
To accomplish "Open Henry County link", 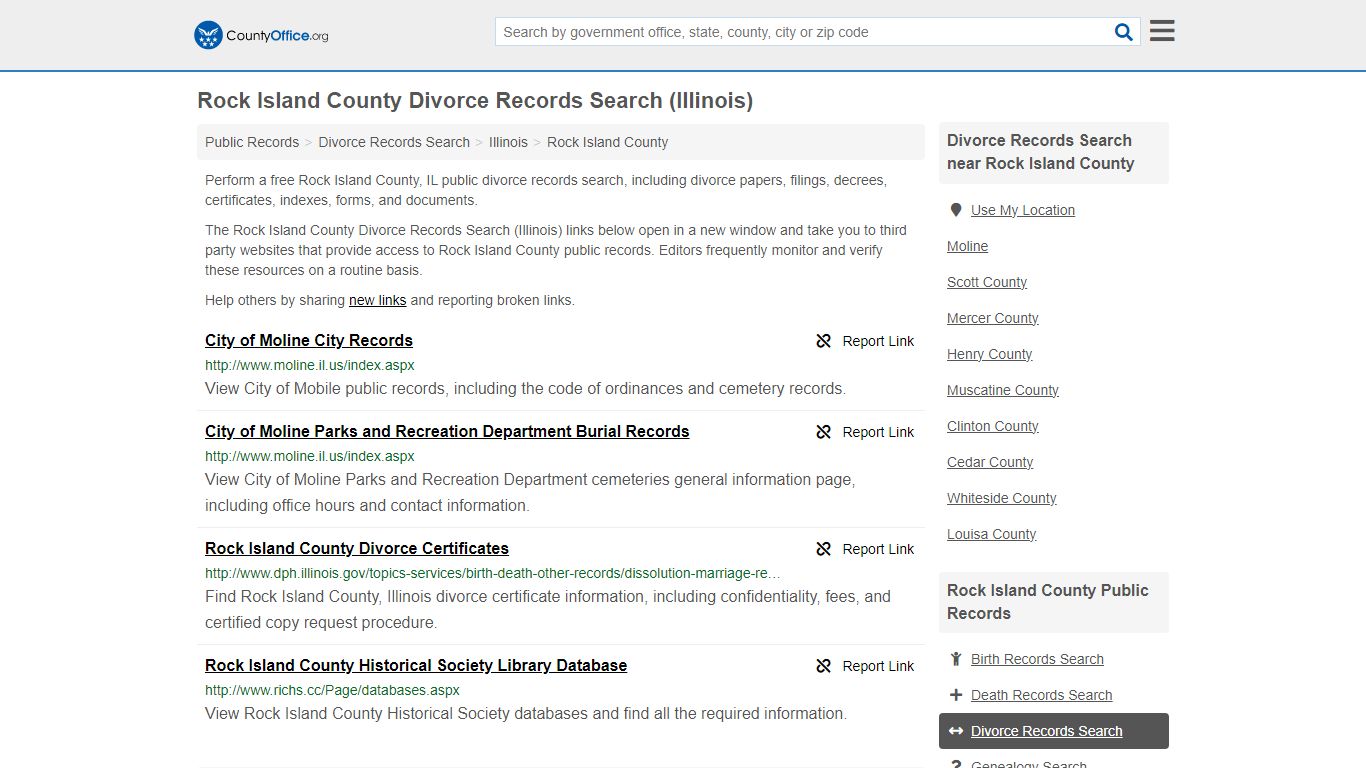I will tap(990, 354).
